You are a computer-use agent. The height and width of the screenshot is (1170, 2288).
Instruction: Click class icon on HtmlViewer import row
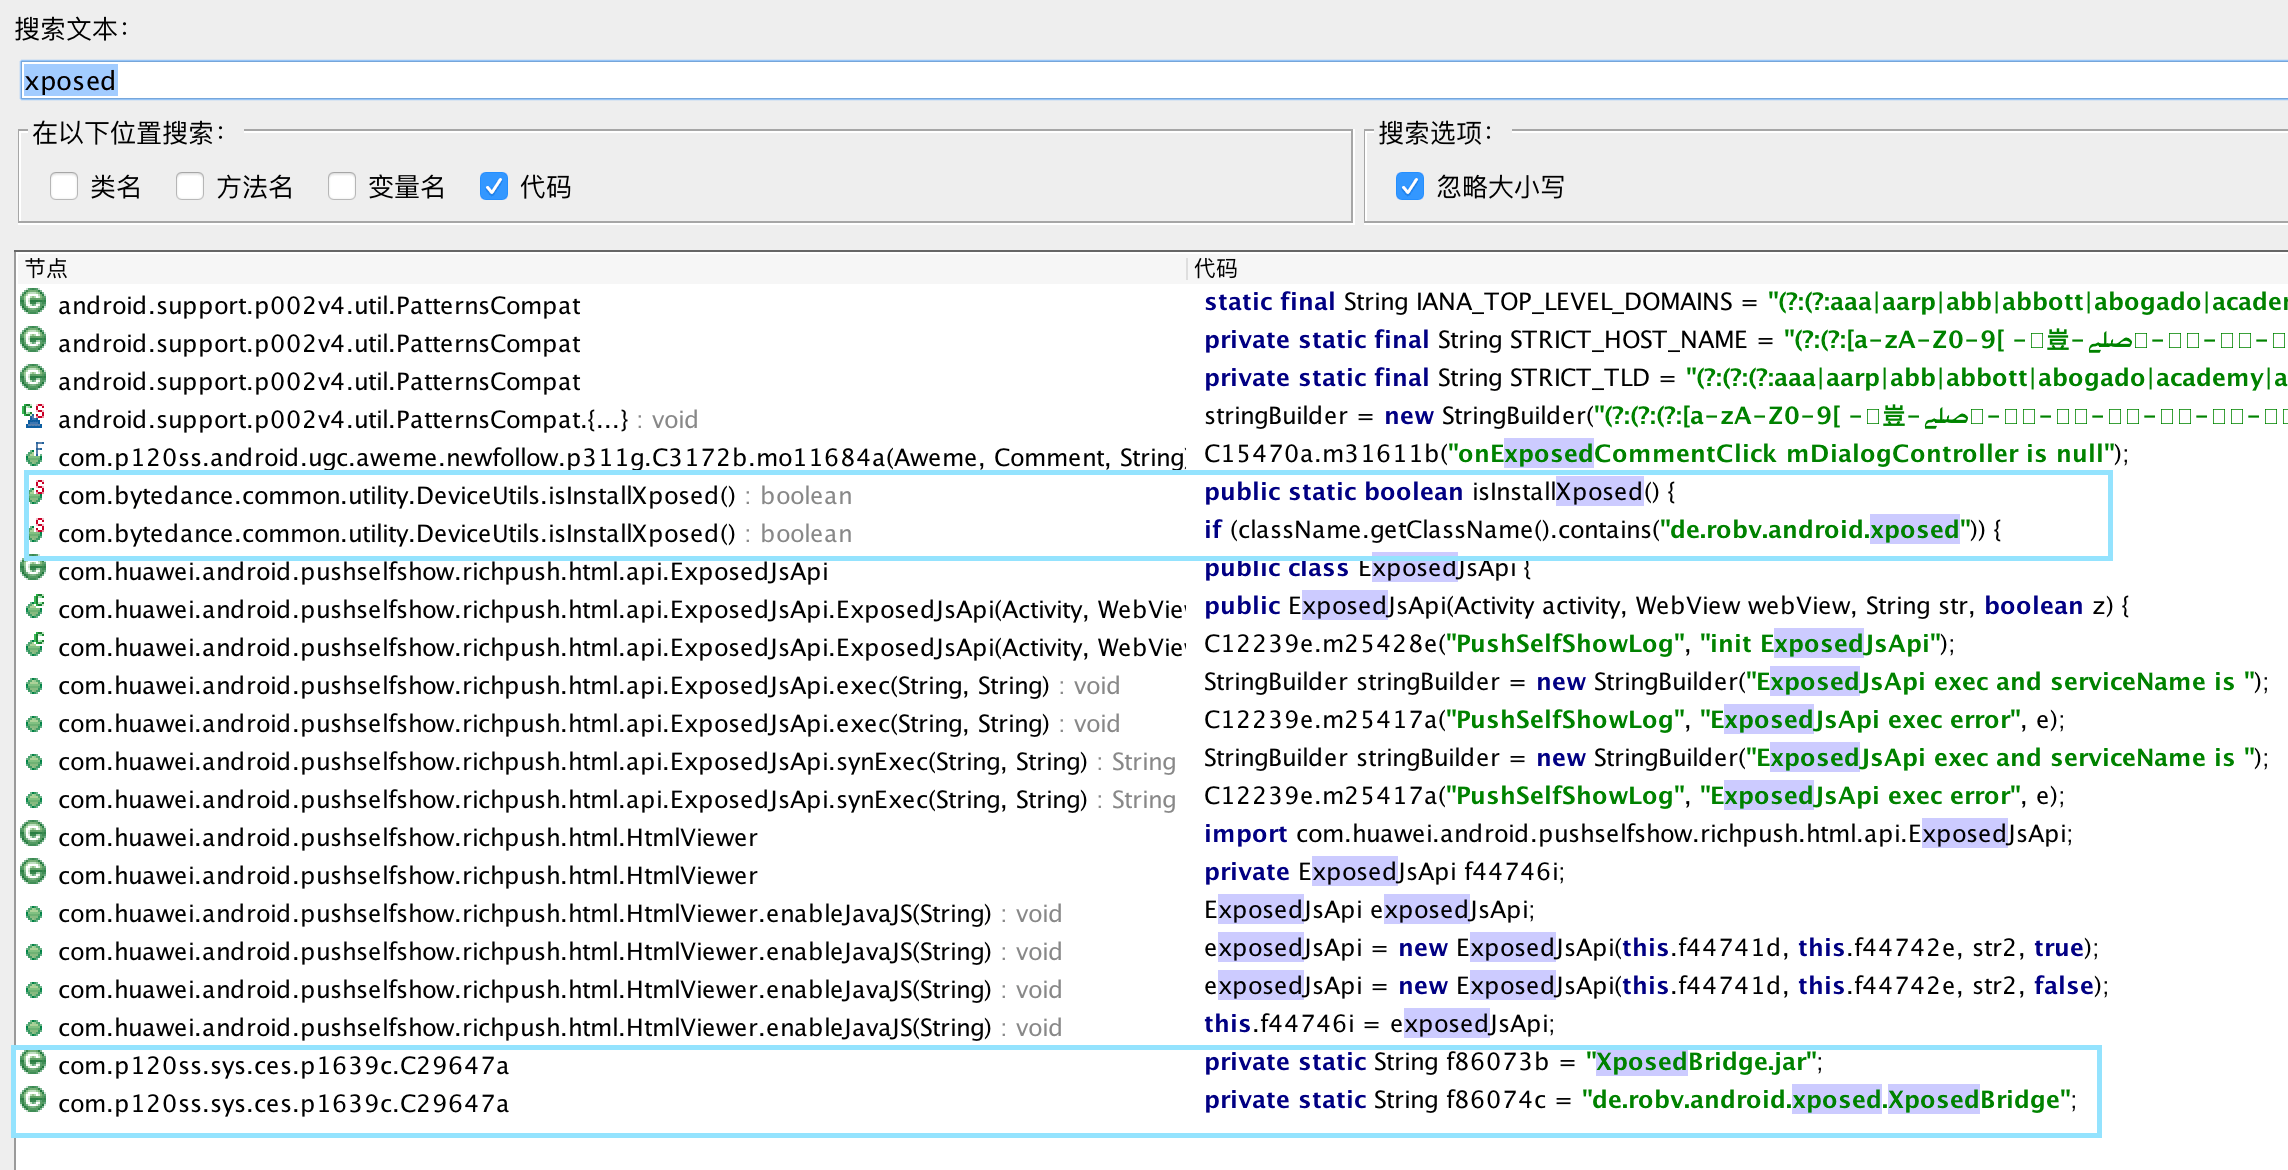coord(34,834)
